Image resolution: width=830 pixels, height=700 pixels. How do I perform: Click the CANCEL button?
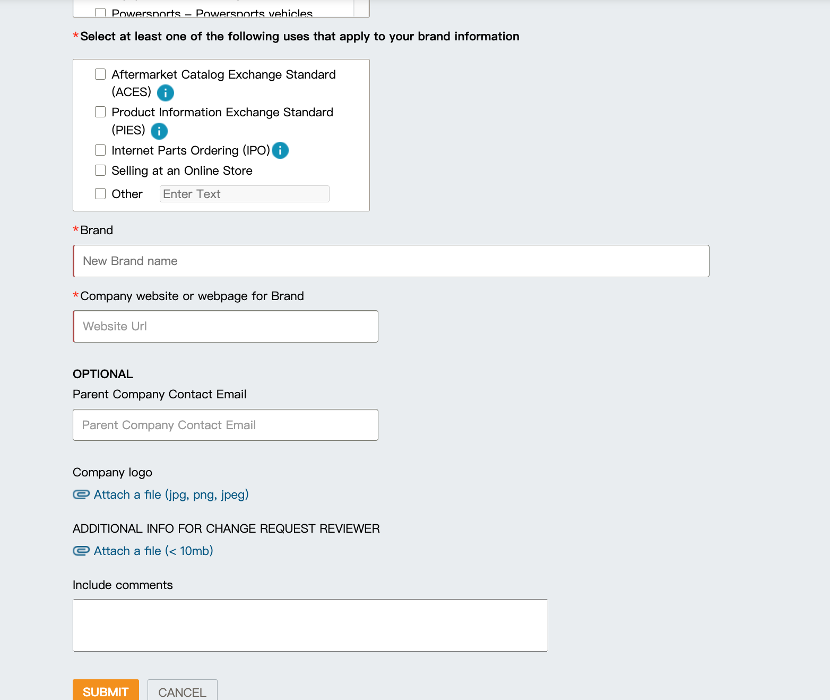(x=182, y=691)
